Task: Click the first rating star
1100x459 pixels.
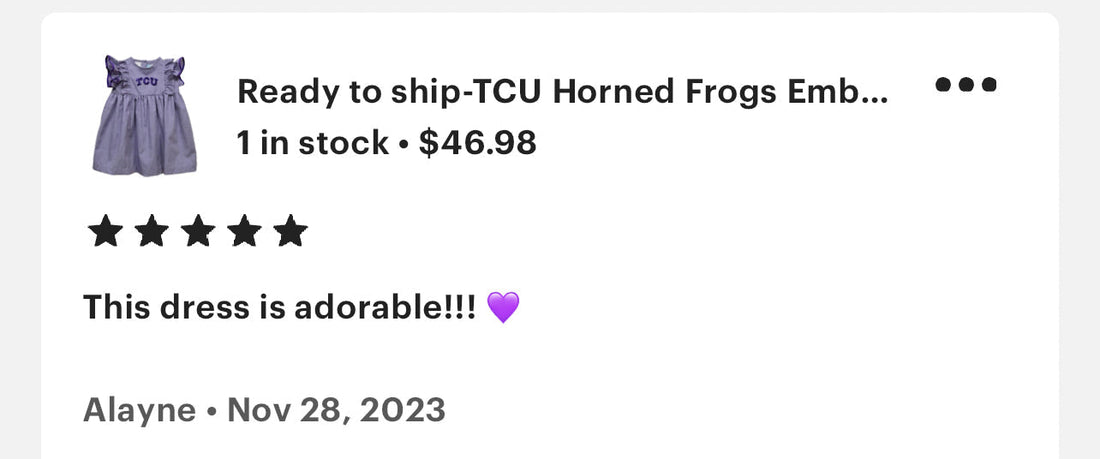Action: pyautogui.click(x=105, y=232)
